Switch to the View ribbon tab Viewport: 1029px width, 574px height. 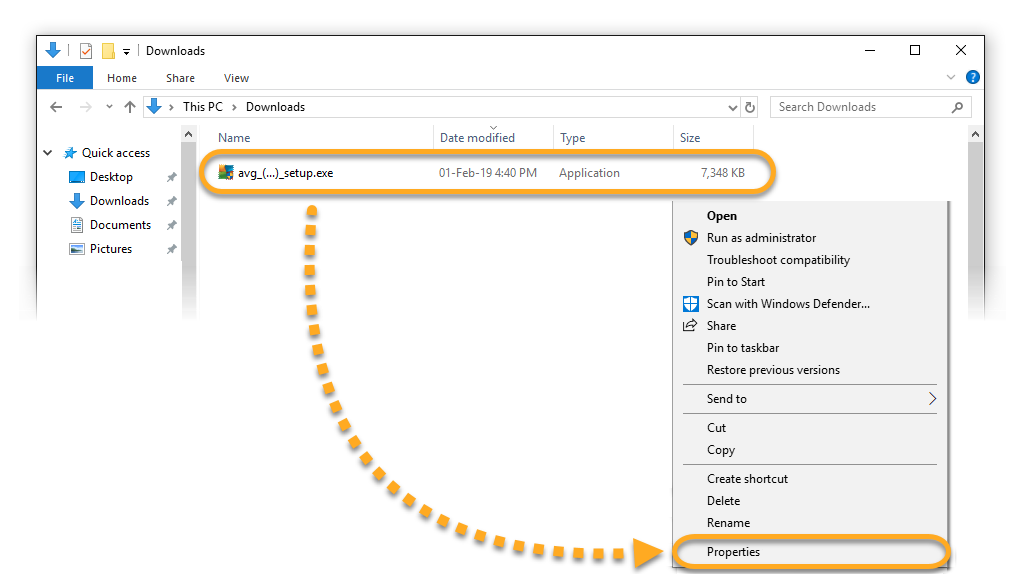point(236,78)
